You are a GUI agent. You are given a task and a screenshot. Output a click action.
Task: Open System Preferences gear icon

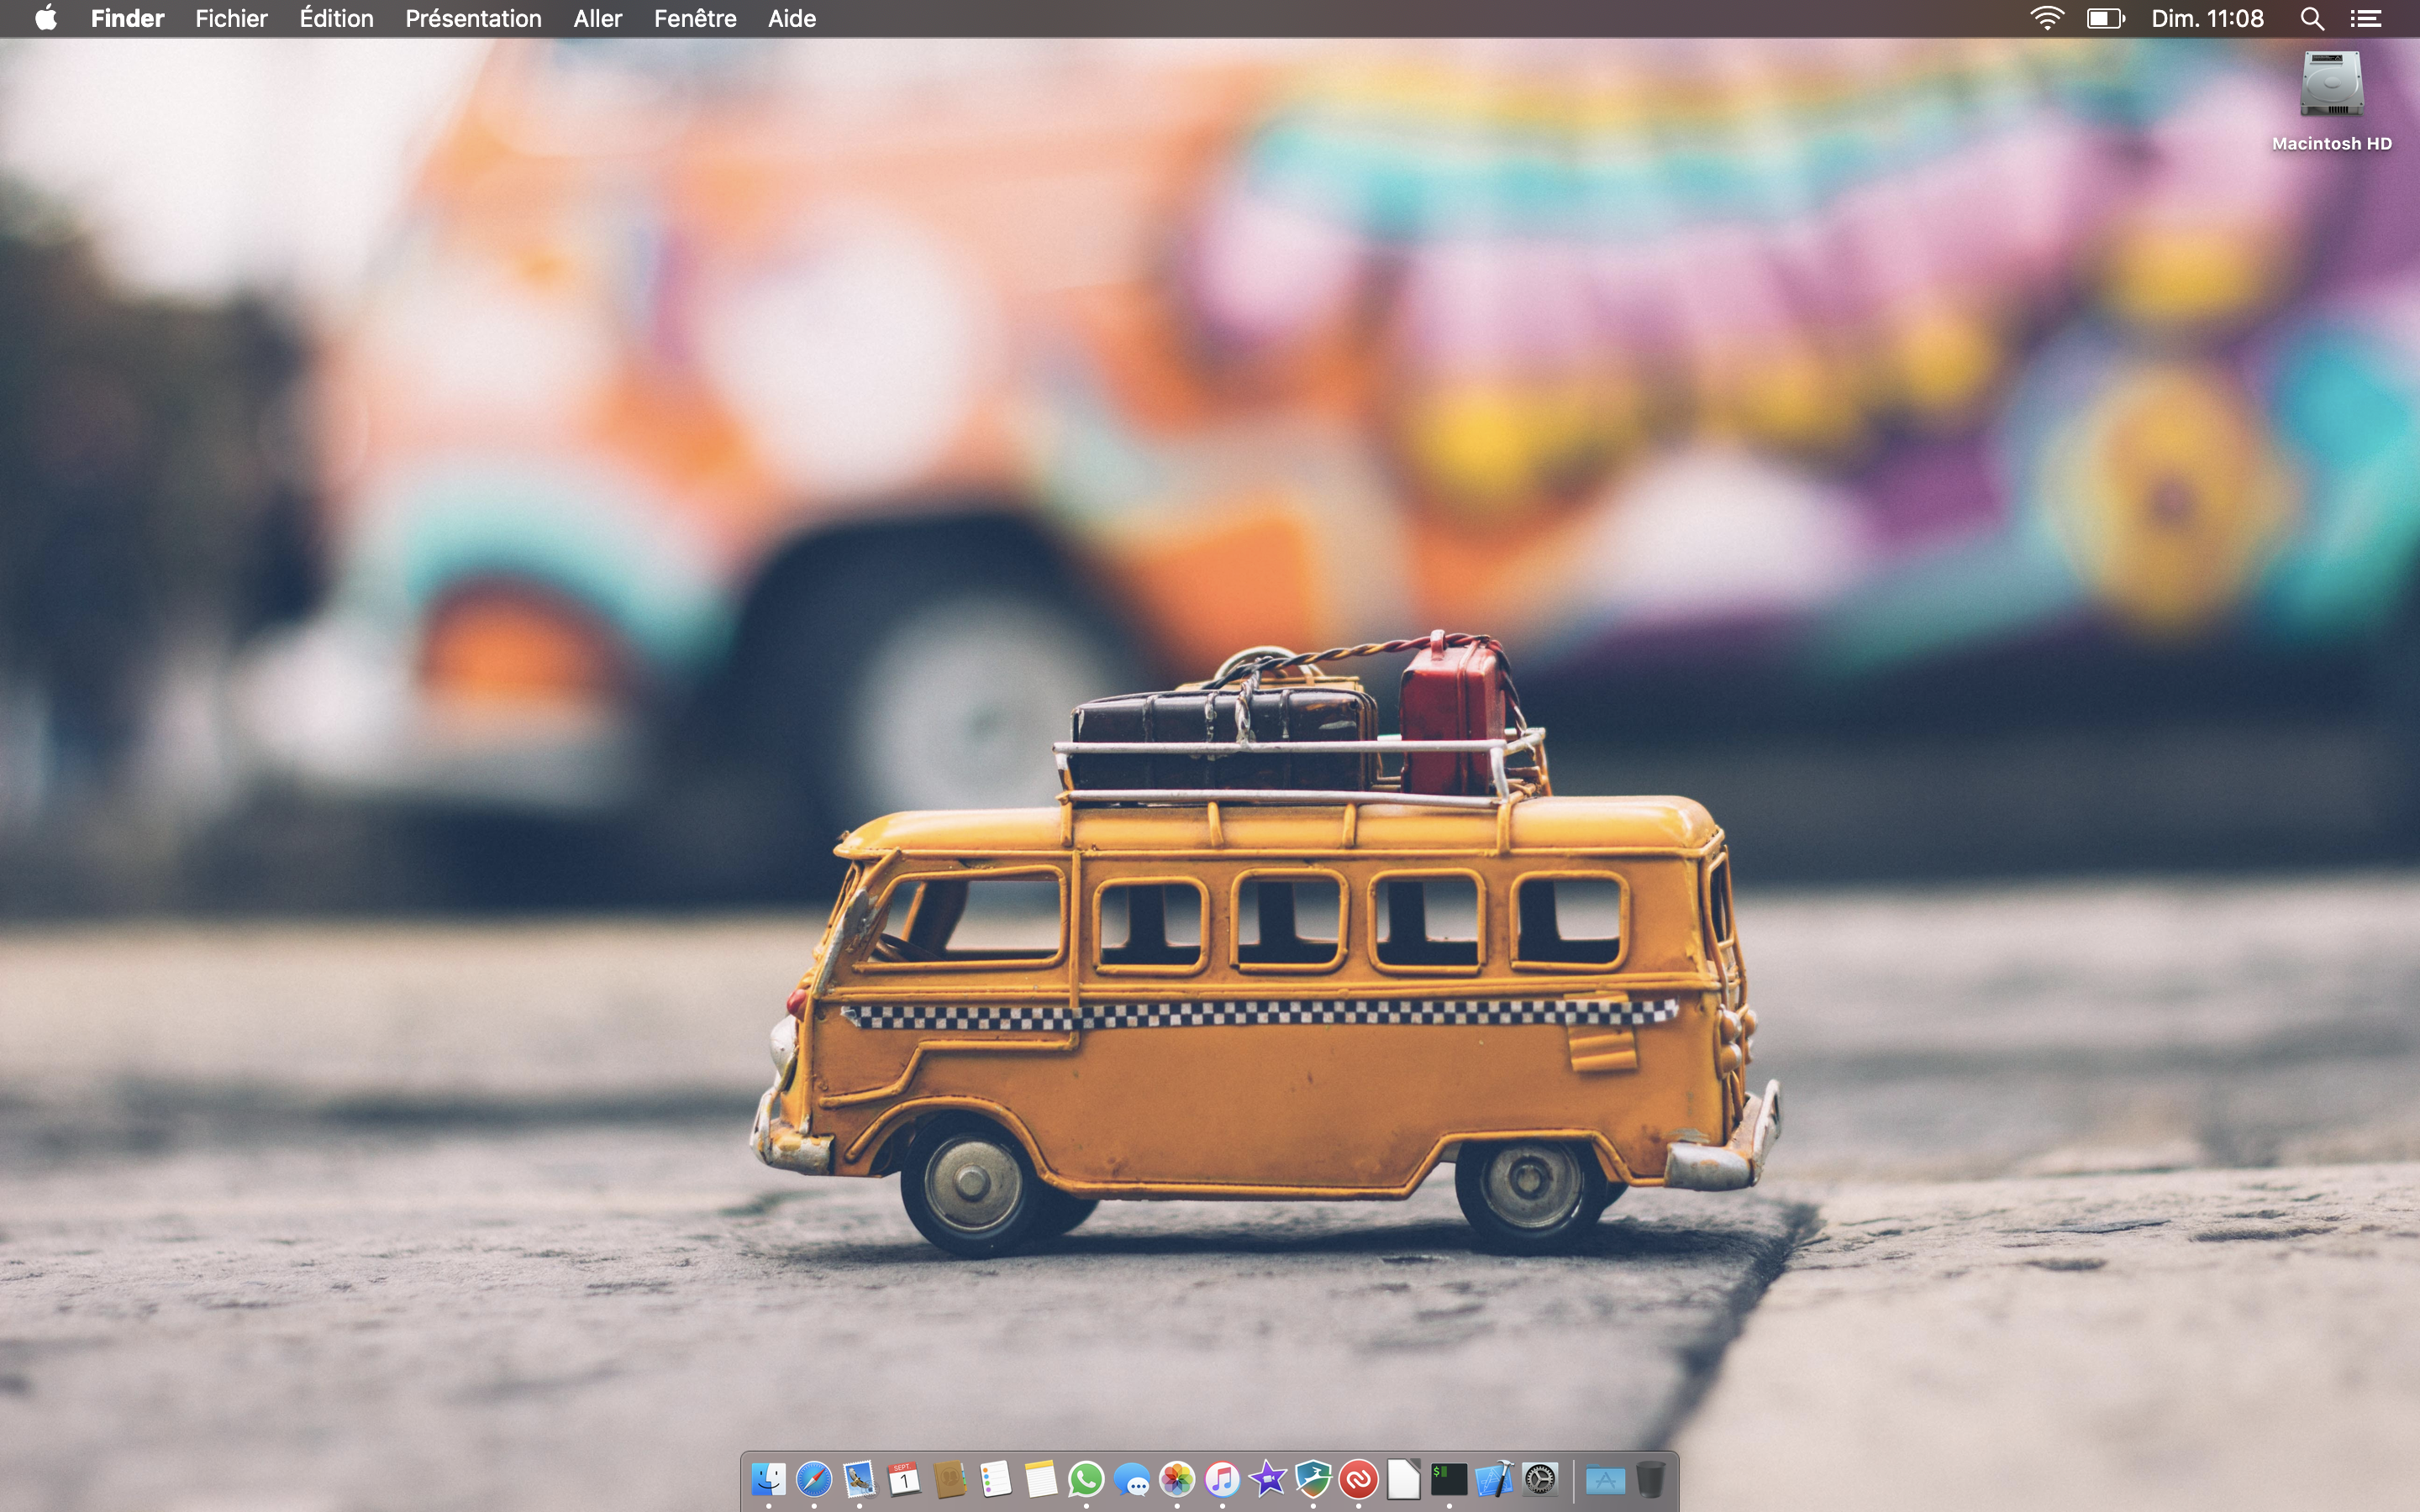1540,1479
